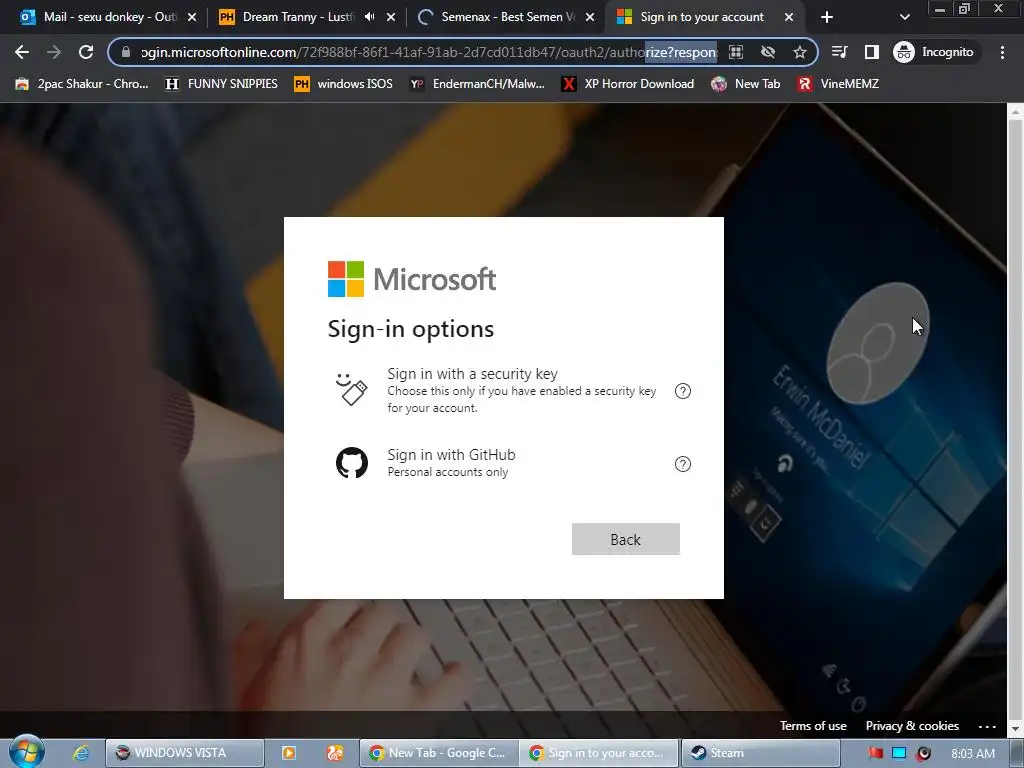Click the Microsoft logo

[412, 280]
